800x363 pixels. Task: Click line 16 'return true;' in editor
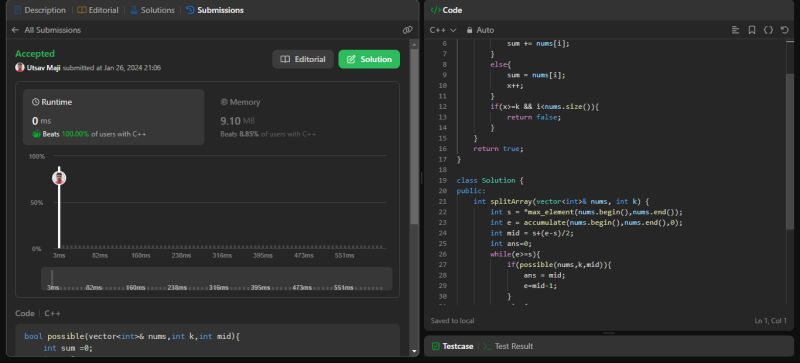click(498, 149)
